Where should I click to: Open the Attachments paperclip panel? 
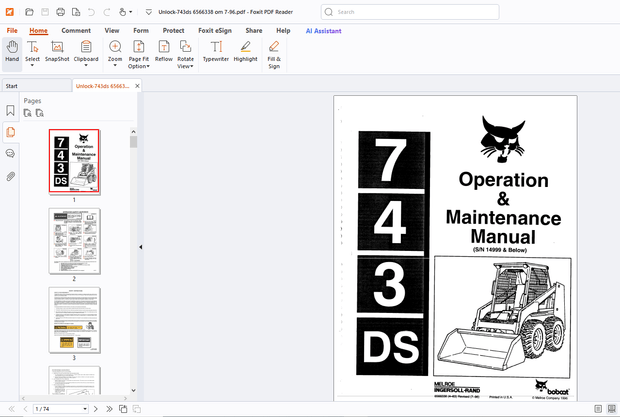10,176
